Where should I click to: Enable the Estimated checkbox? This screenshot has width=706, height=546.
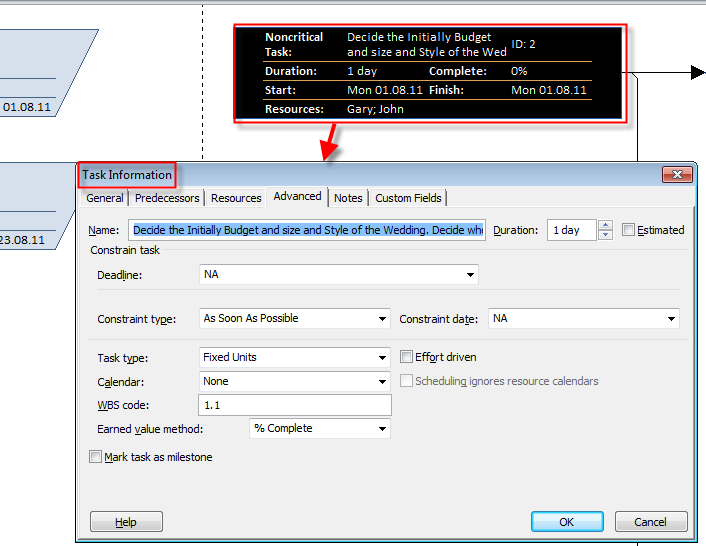(x=628, y=230)
